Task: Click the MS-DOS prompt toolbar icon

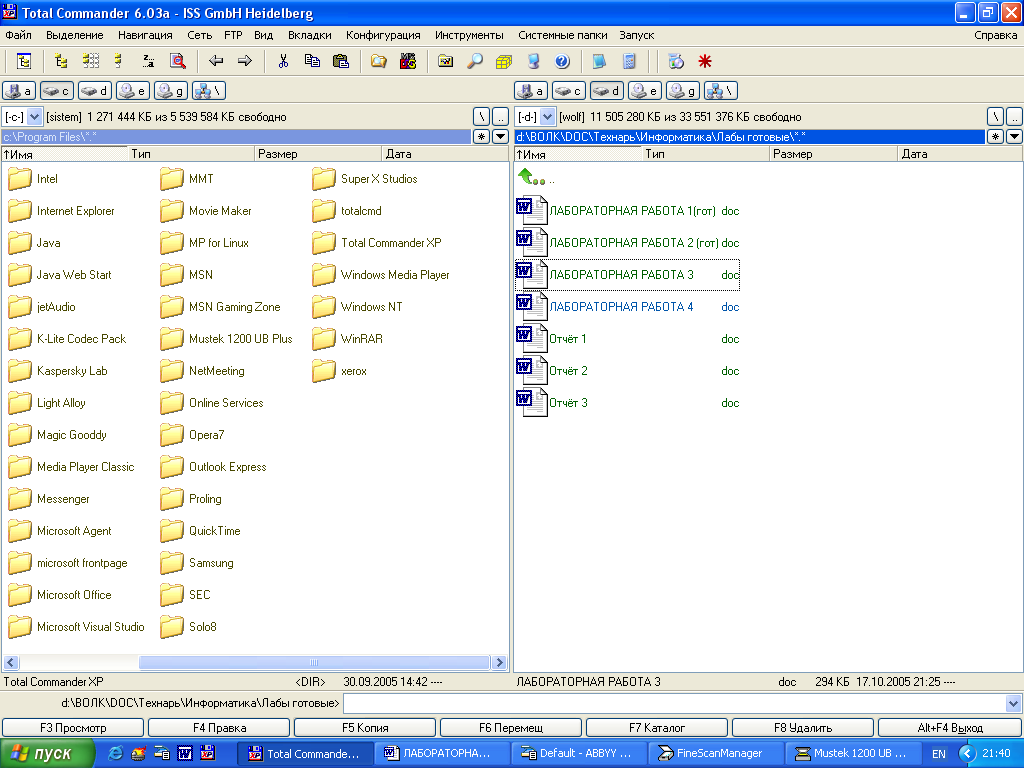Action: coord(408,61)
